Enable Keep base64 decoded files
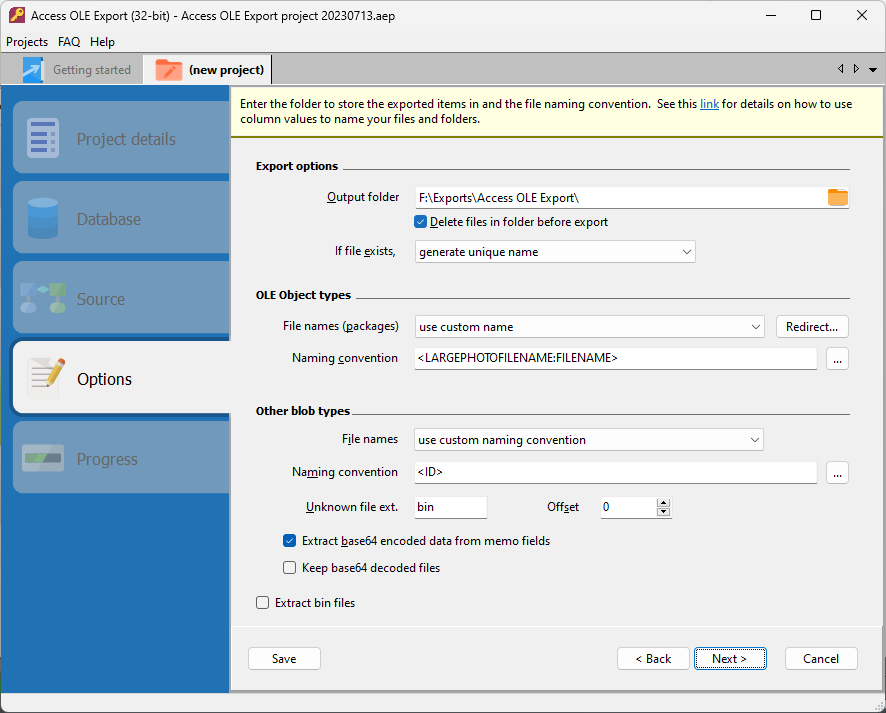The width and height of the screenshot is (886, 713). [289, 568]
